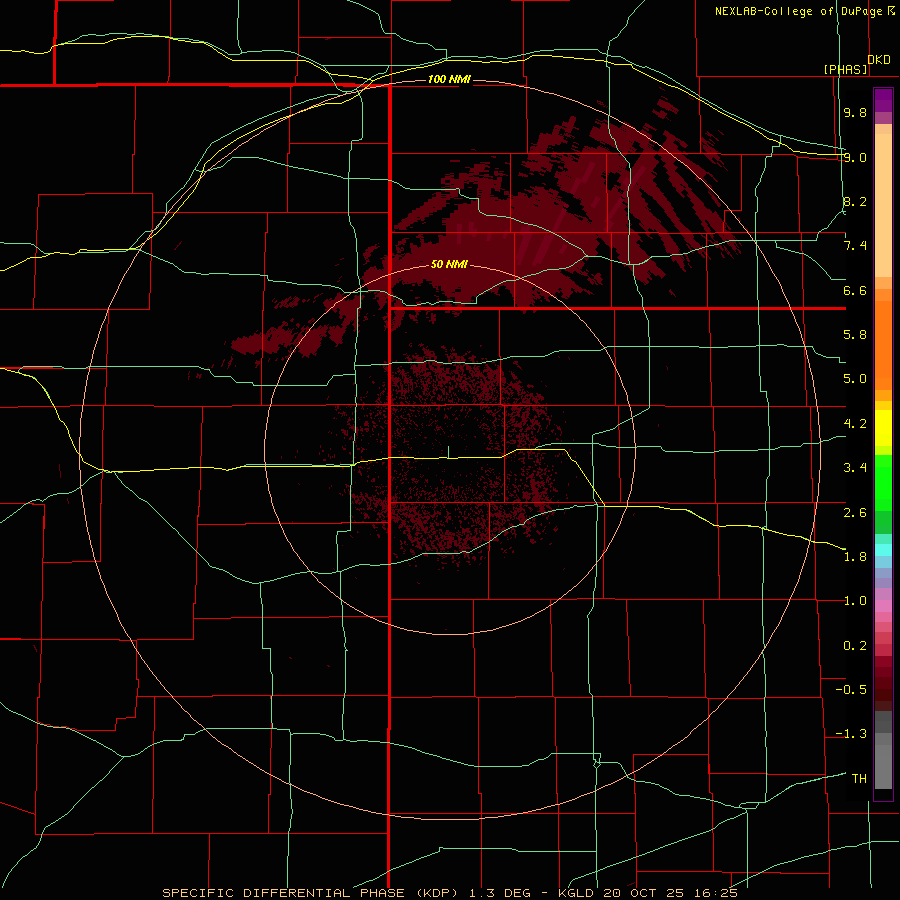The height and width of the screenshot is (900, 900).
Task: Click the 2.6 color scale value
Action: click(x=855, y=512)
